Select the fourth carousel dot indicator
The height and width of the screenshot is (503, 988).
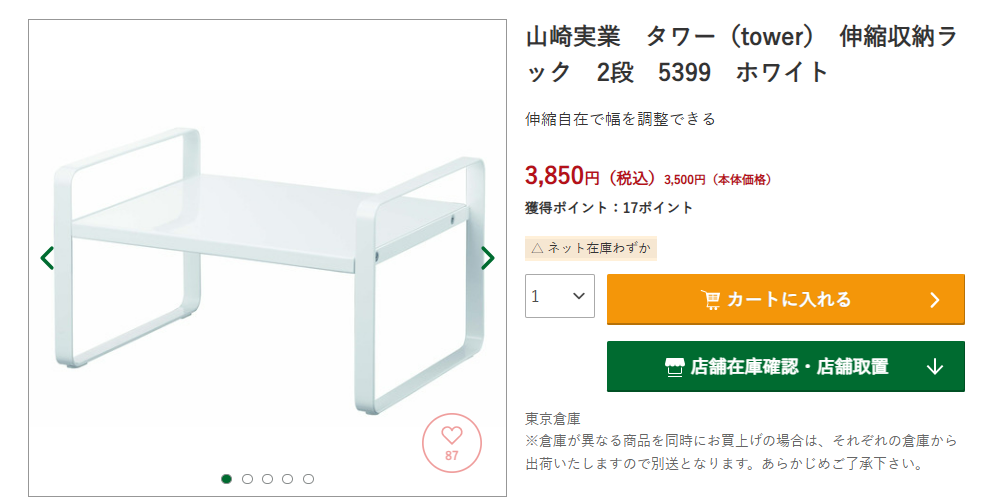click(288, 479)
